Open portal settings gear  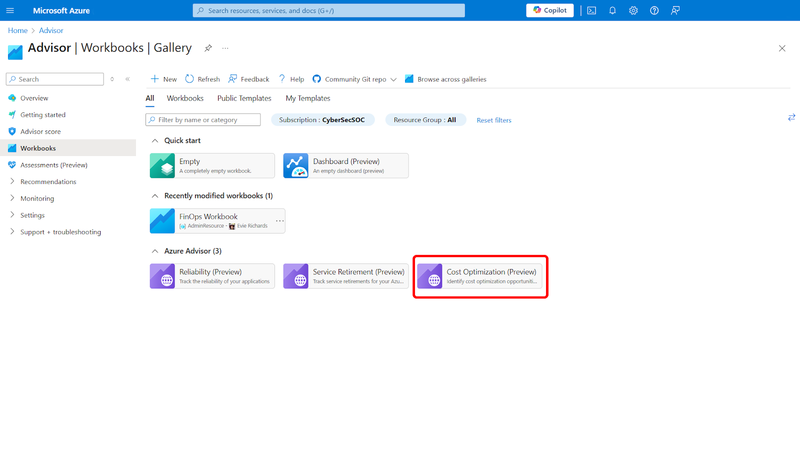click(633, 10)
